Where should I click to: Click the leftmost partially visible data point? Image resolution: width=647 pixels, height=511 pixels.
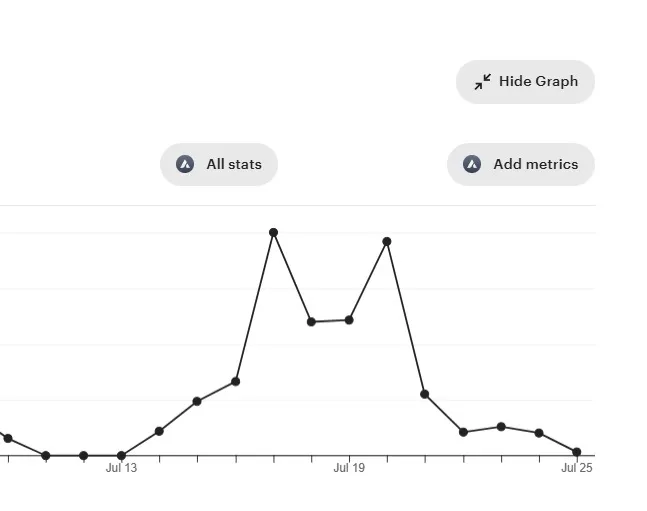coord(8,438)
